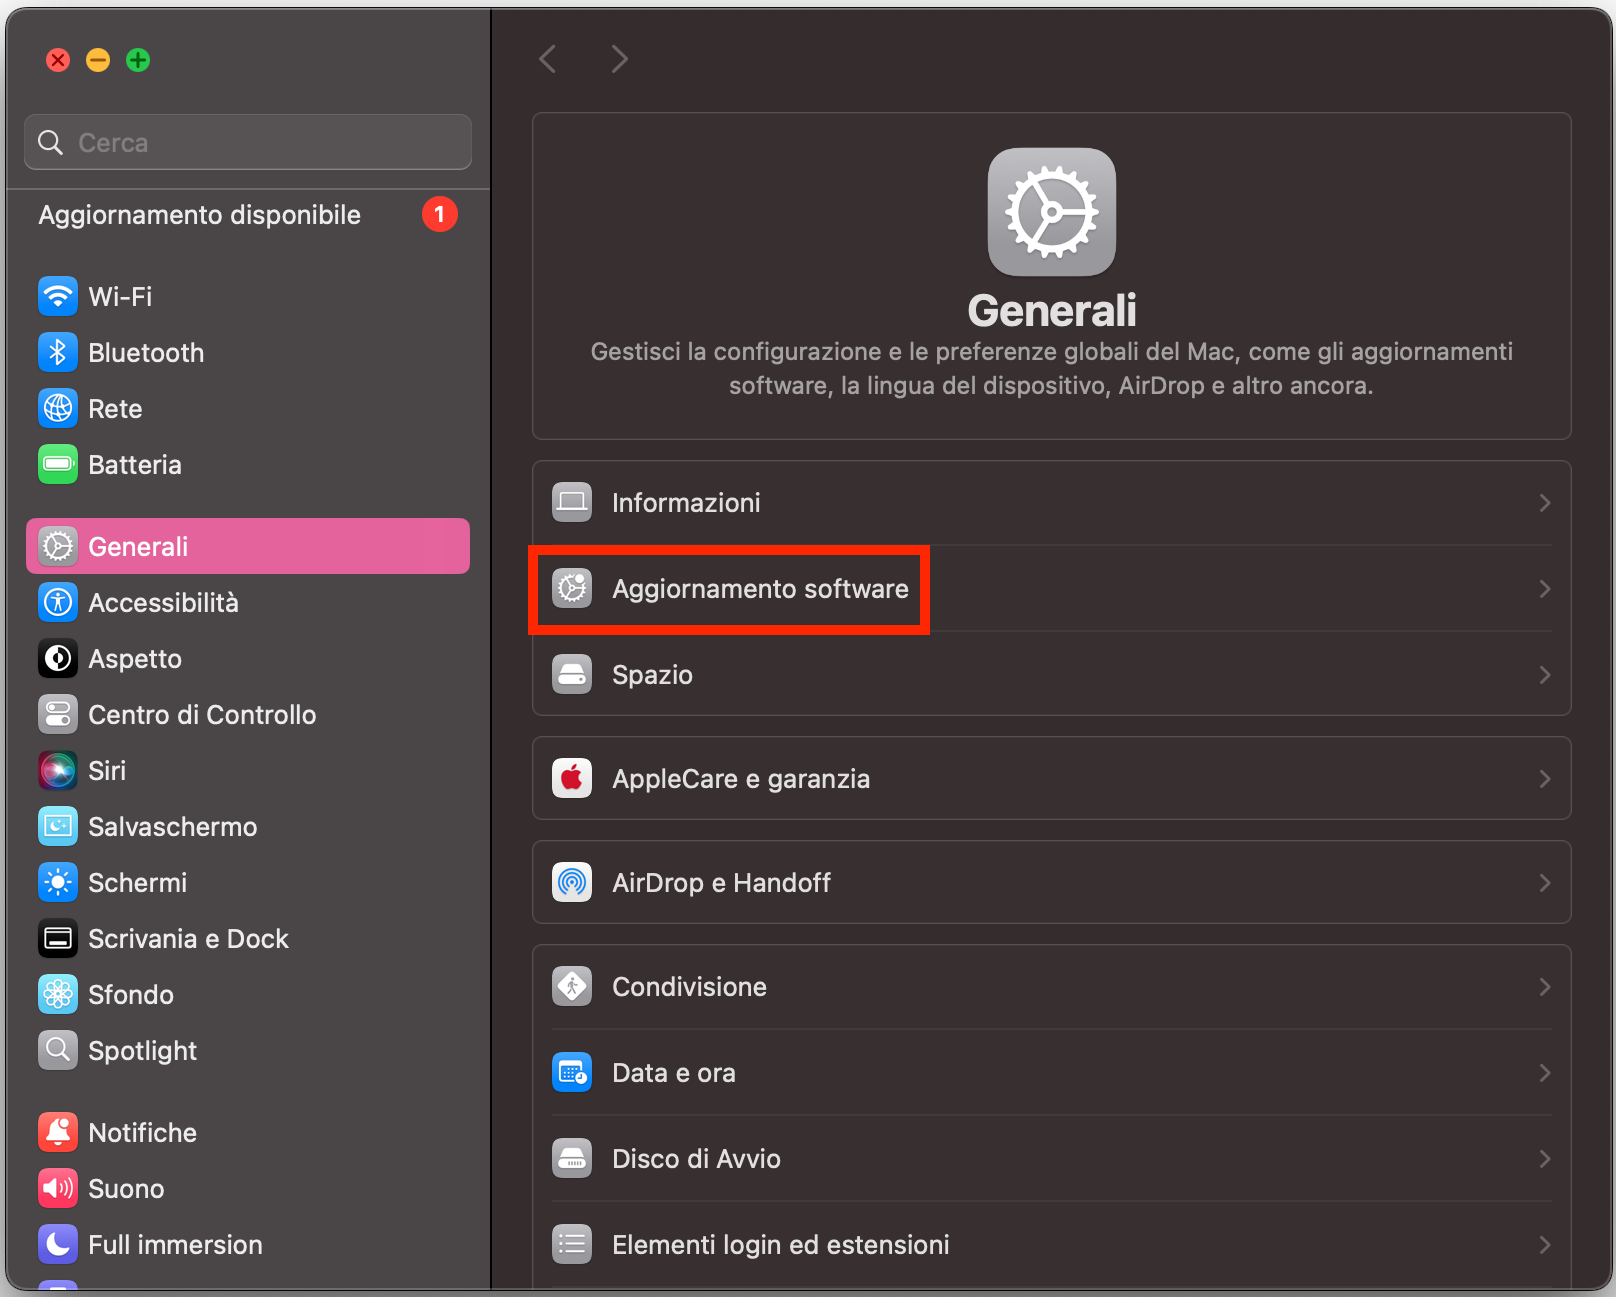Click the Informazioni laptop icon
Screen dimensions: 1616x1297
[x=572, y=502]
